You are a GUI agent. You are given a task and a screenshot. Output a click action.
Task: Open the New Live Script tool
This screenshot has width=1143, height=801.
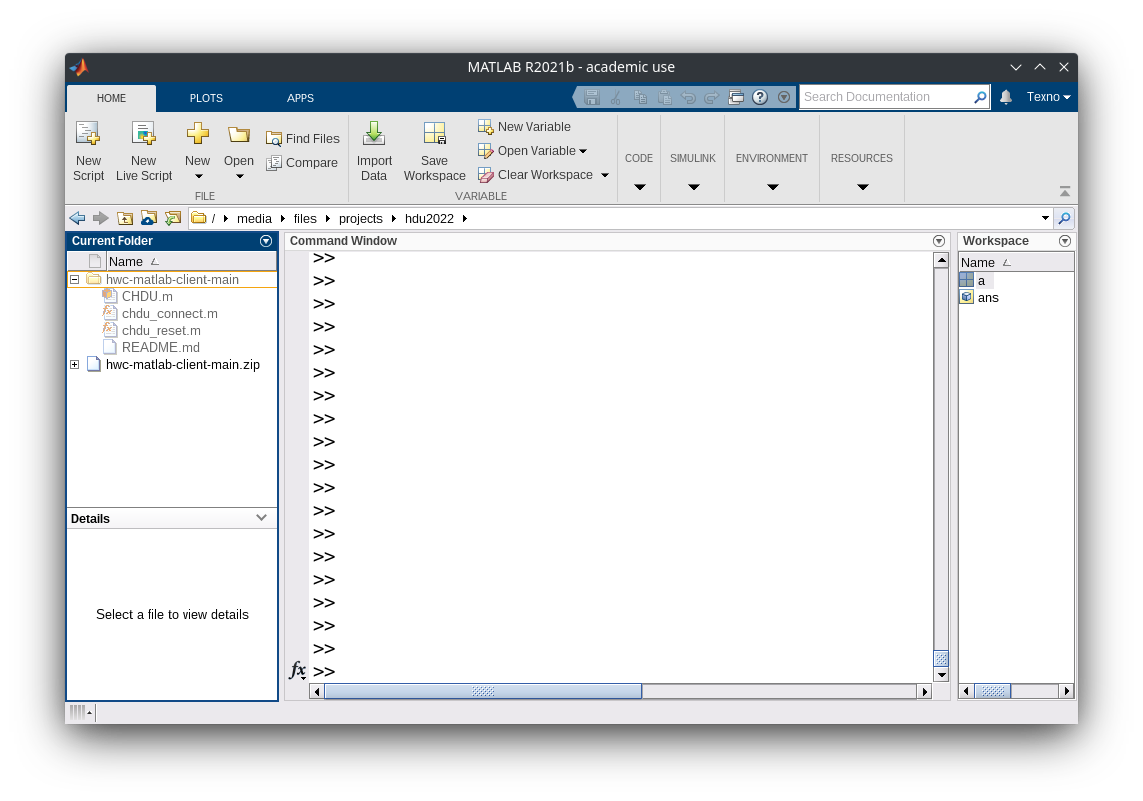tap(144, 134)
